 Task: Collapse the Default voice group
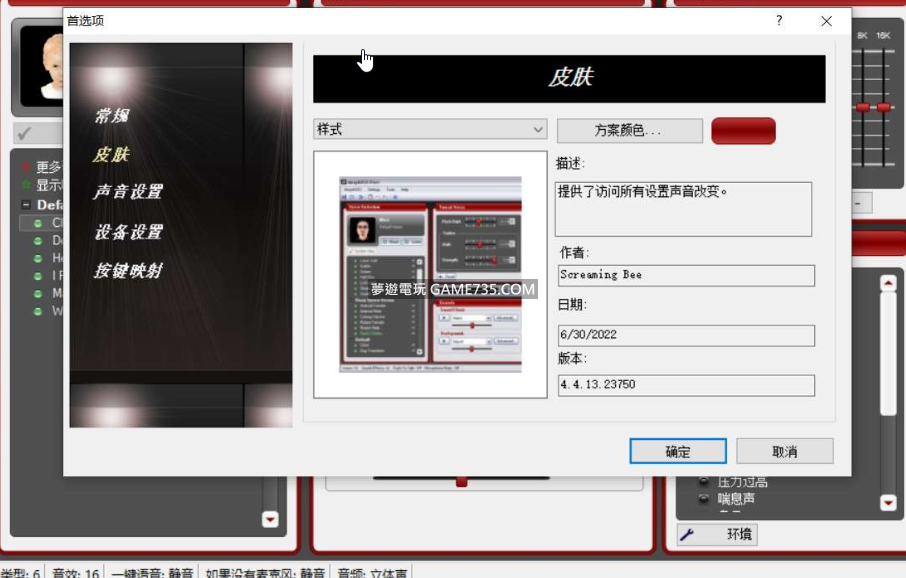click(26, 205)
